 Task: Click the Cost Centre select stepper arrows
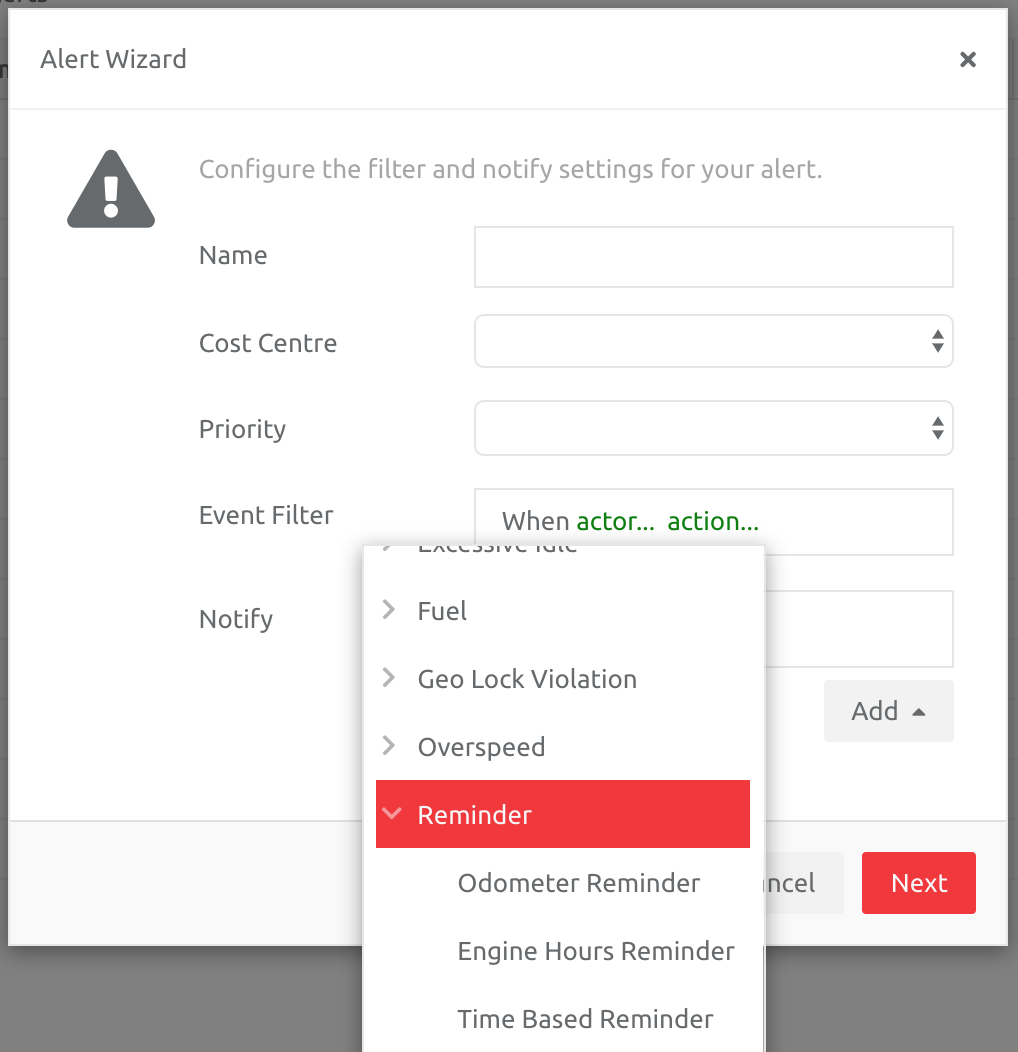(938, 341)
